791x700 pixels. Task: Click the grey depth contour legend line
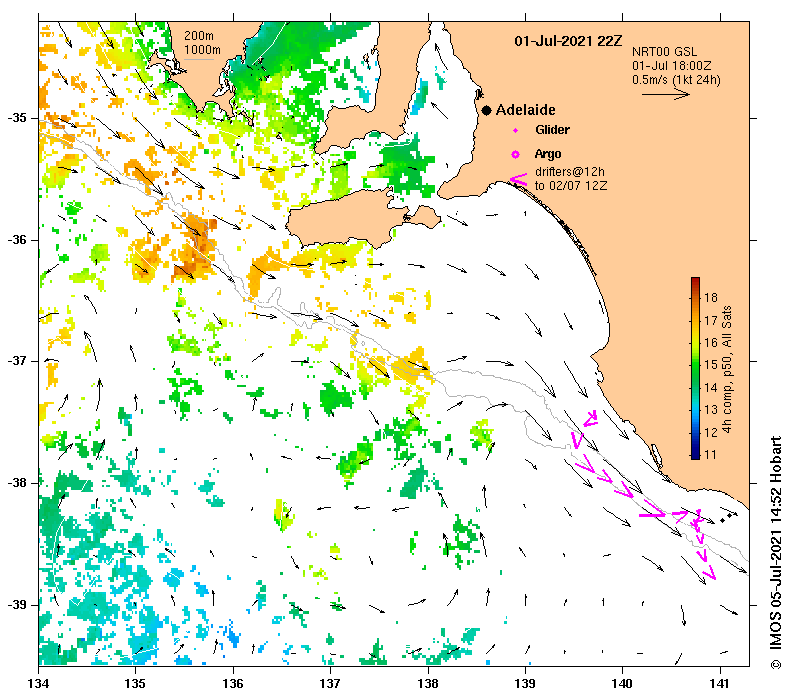coord(199,60)
